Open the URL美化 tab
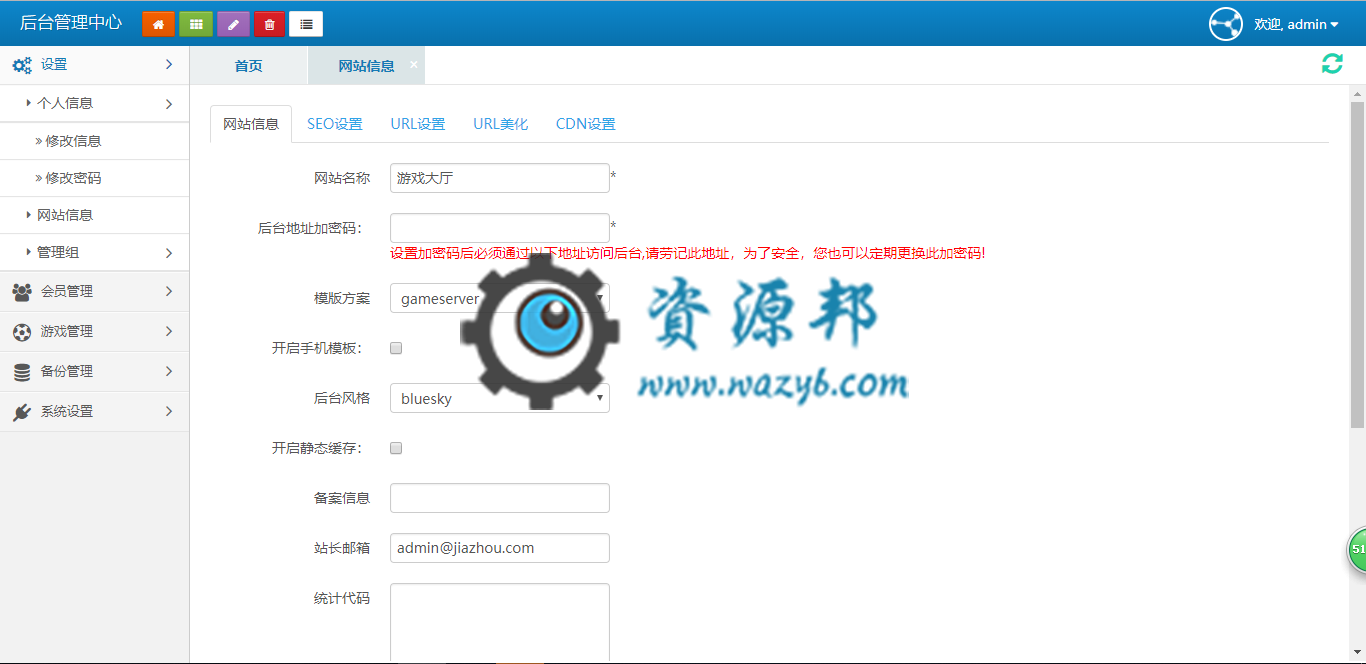Image resolution: width=1366 pixels, height=664 pixels. 500,124
